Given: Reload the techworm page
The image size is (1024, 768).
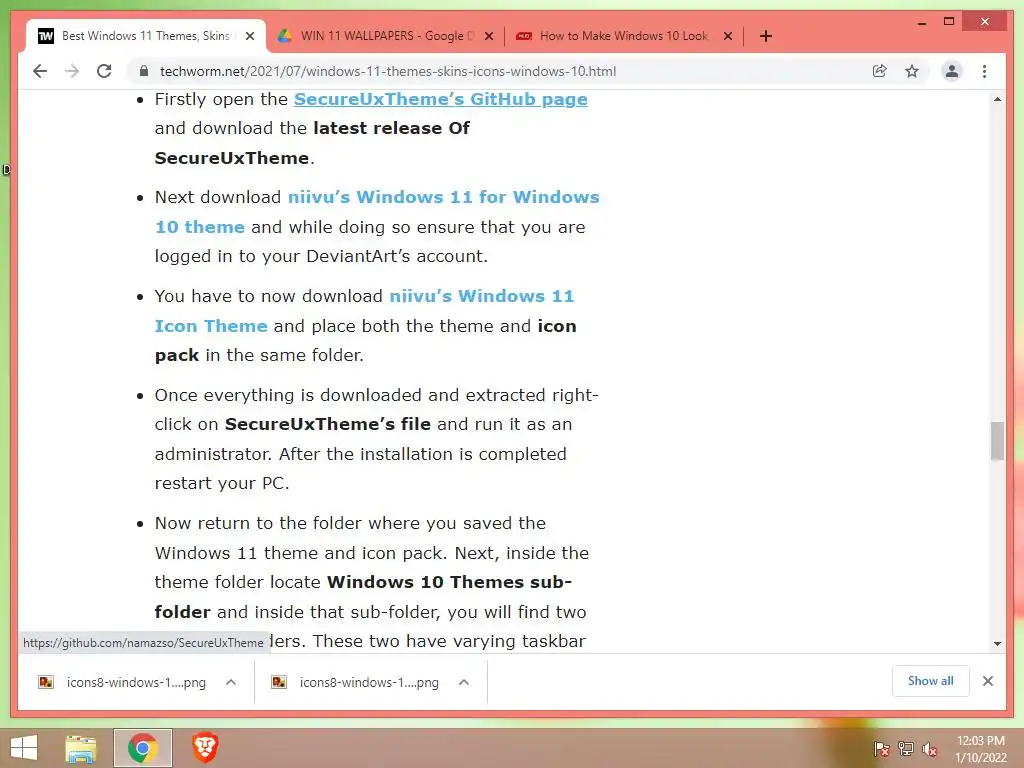Looking at the screenshot, I should click(x=104, y=71).
